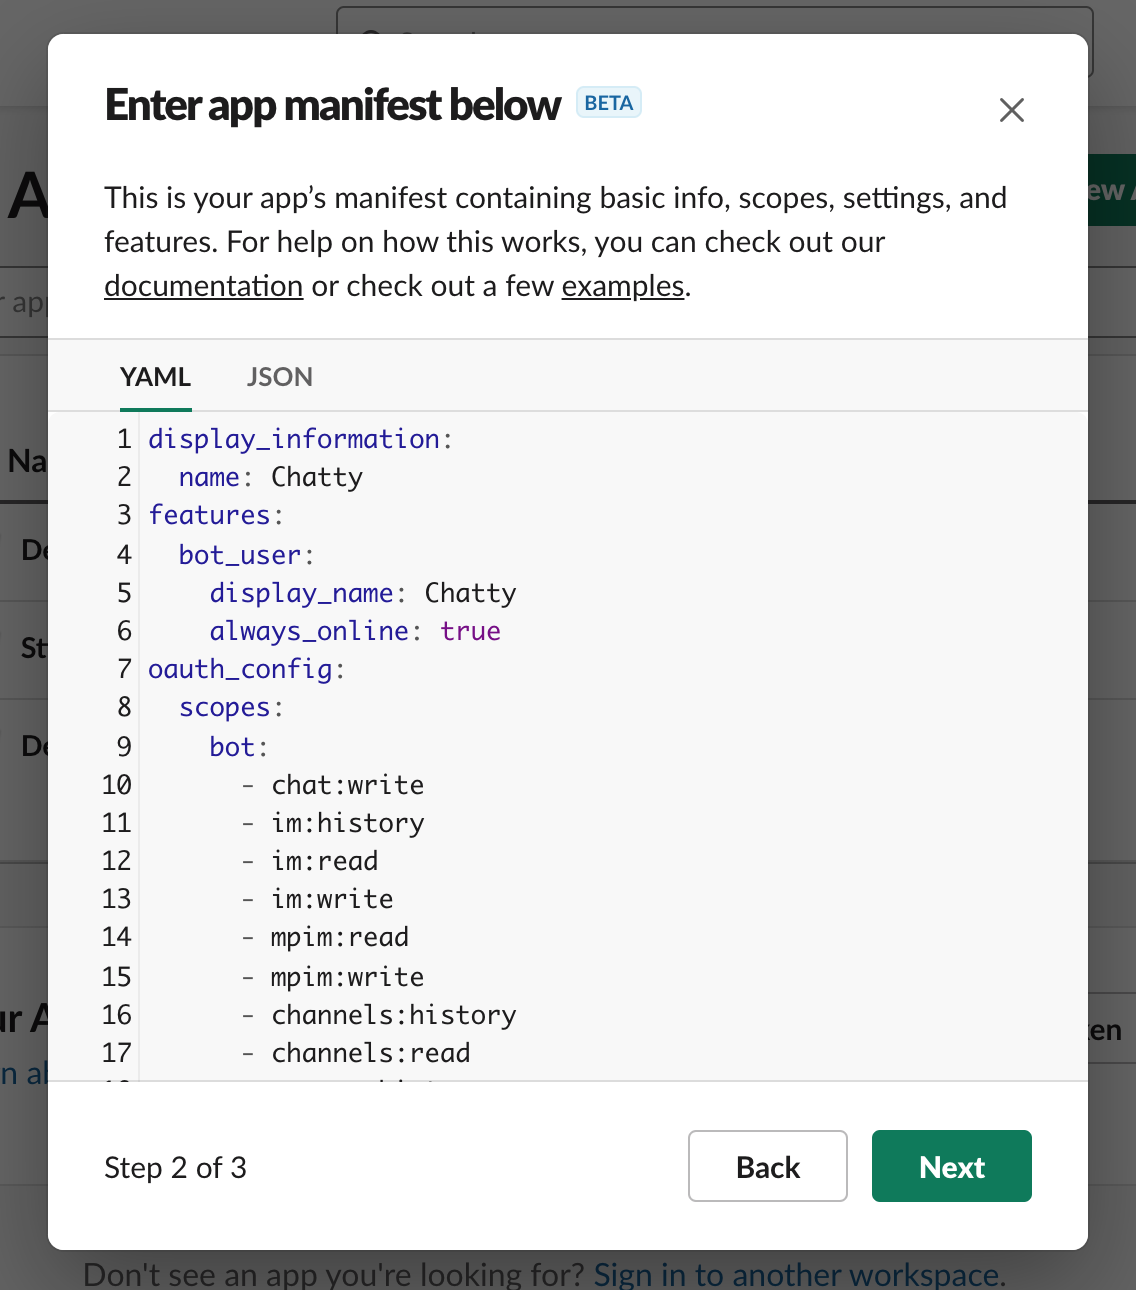This screenshot has height=1290, width=1136.
Task: Go to next step with Next
Action: coord(952,1166)
